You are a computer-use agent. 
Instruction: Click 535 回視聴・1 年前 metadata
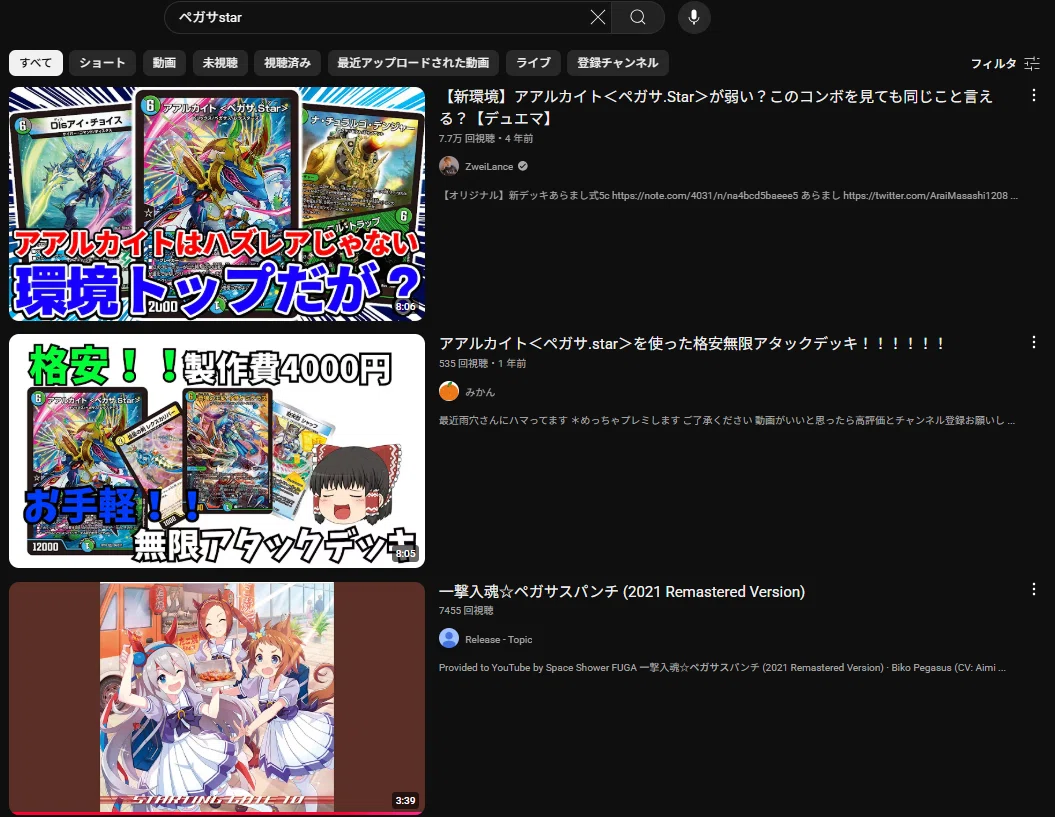point(482,363)
